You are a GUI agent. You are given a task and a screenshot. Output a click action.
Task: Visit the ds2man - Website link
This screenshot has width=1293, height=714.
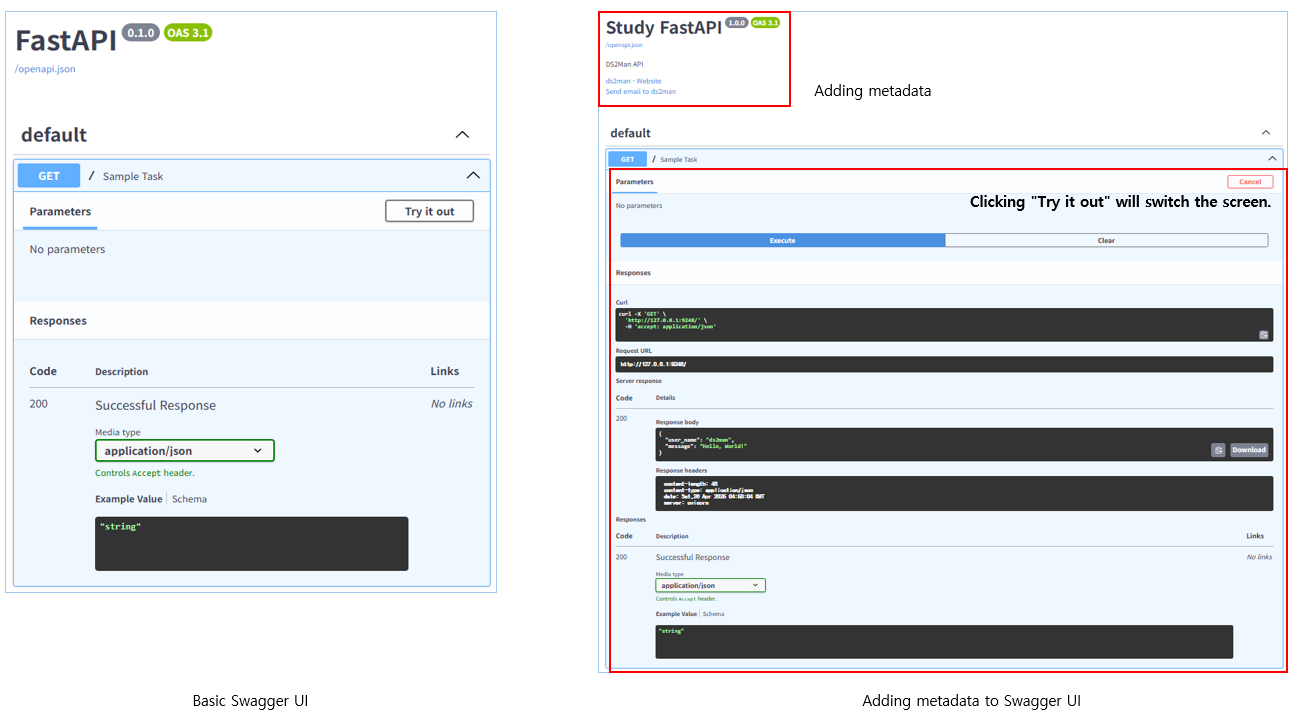pos(633,81)
